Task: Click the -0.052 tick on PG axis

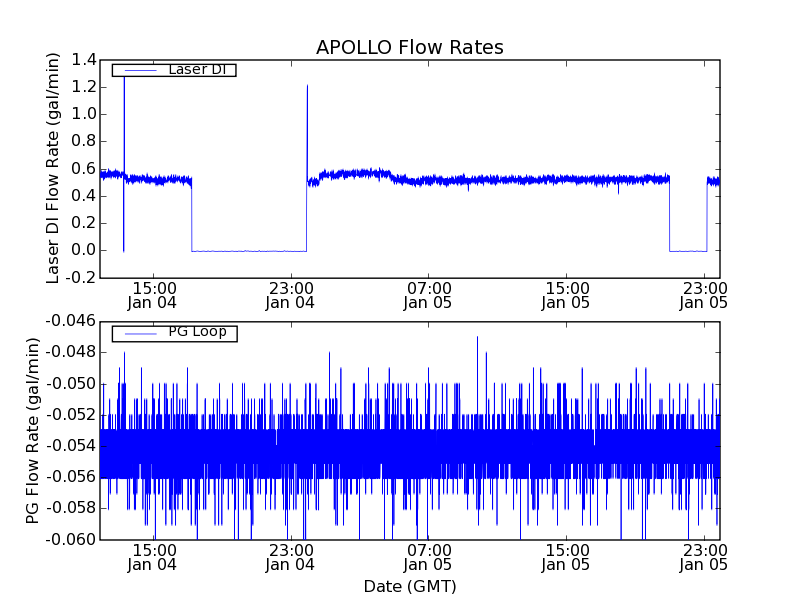Action: tap(71, 415)
